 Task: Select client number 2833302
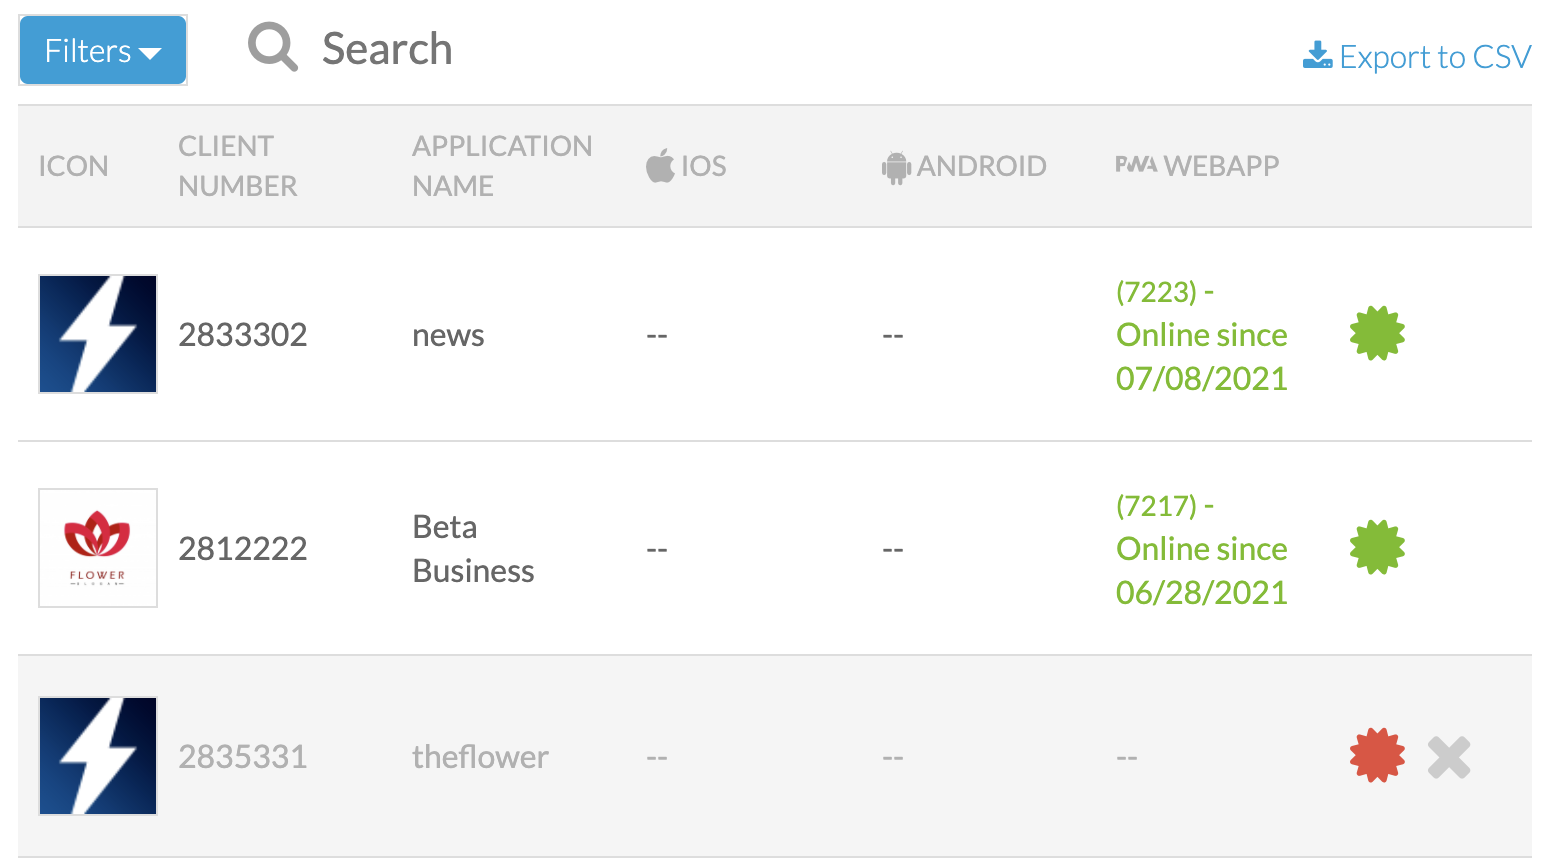(x=243, y=335)
